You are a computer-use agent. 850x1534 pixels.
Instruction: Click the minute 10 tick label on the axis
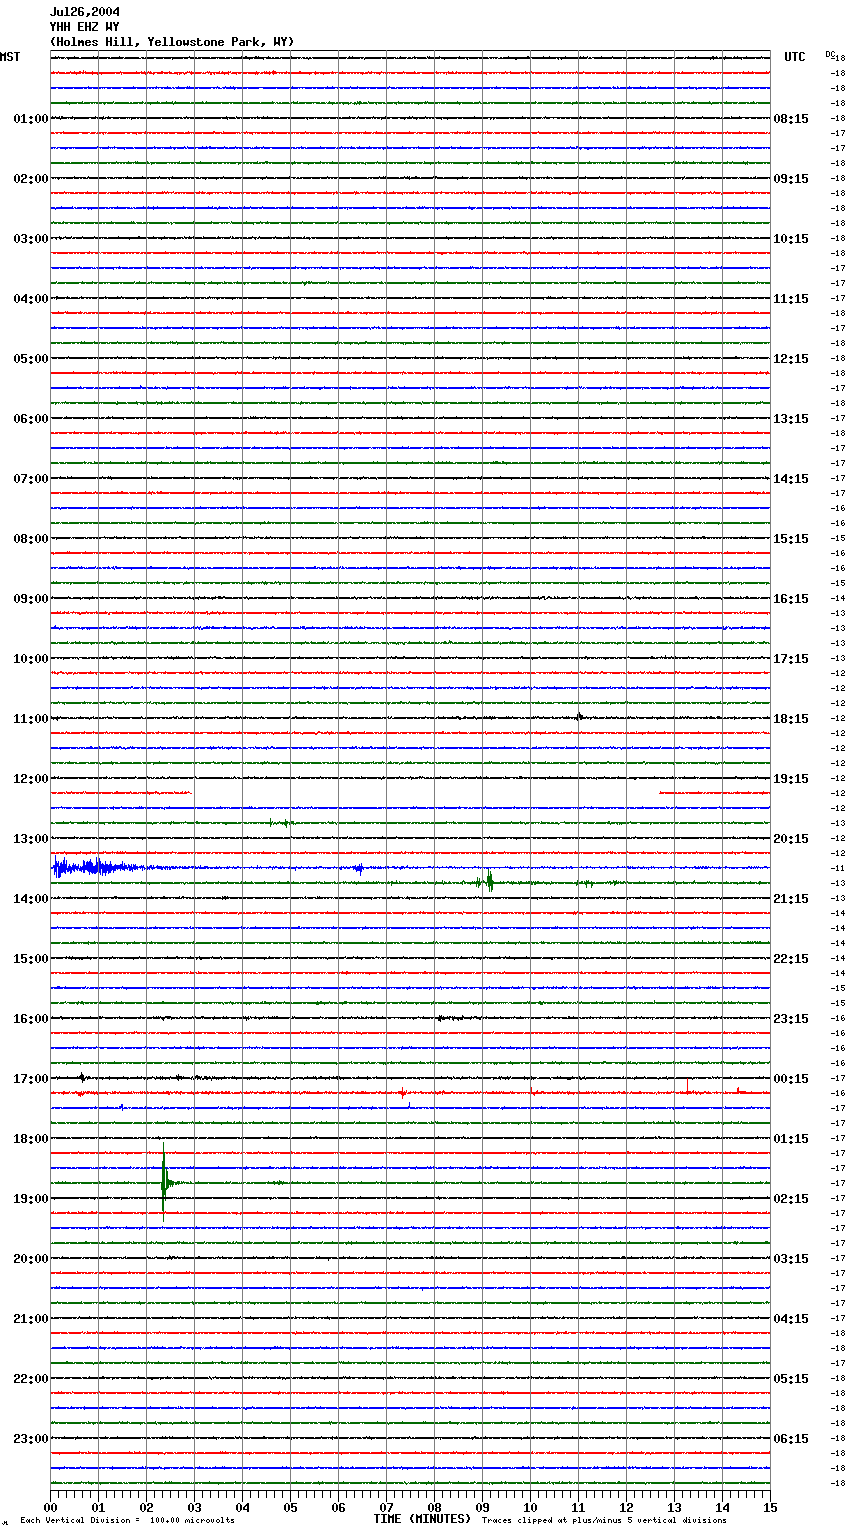(x=530, y=1507)
